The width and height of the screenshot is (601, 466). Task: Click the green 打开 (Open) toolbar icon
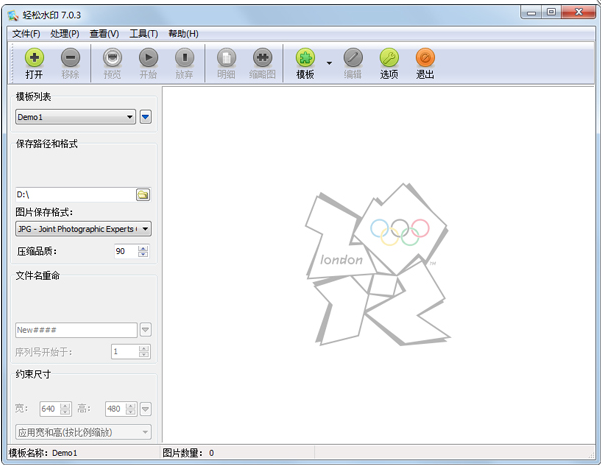click(34, 59)
